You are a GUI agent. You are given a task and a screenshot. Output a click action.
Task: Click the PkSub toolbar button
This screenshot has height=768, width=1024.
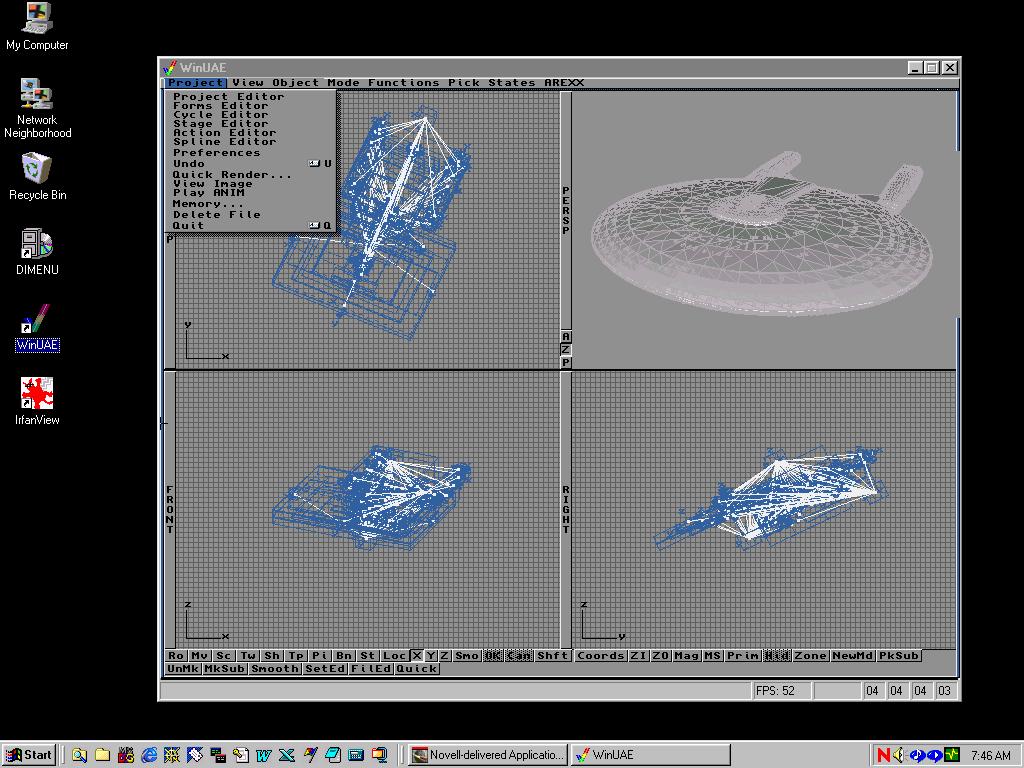click(899, 656)
